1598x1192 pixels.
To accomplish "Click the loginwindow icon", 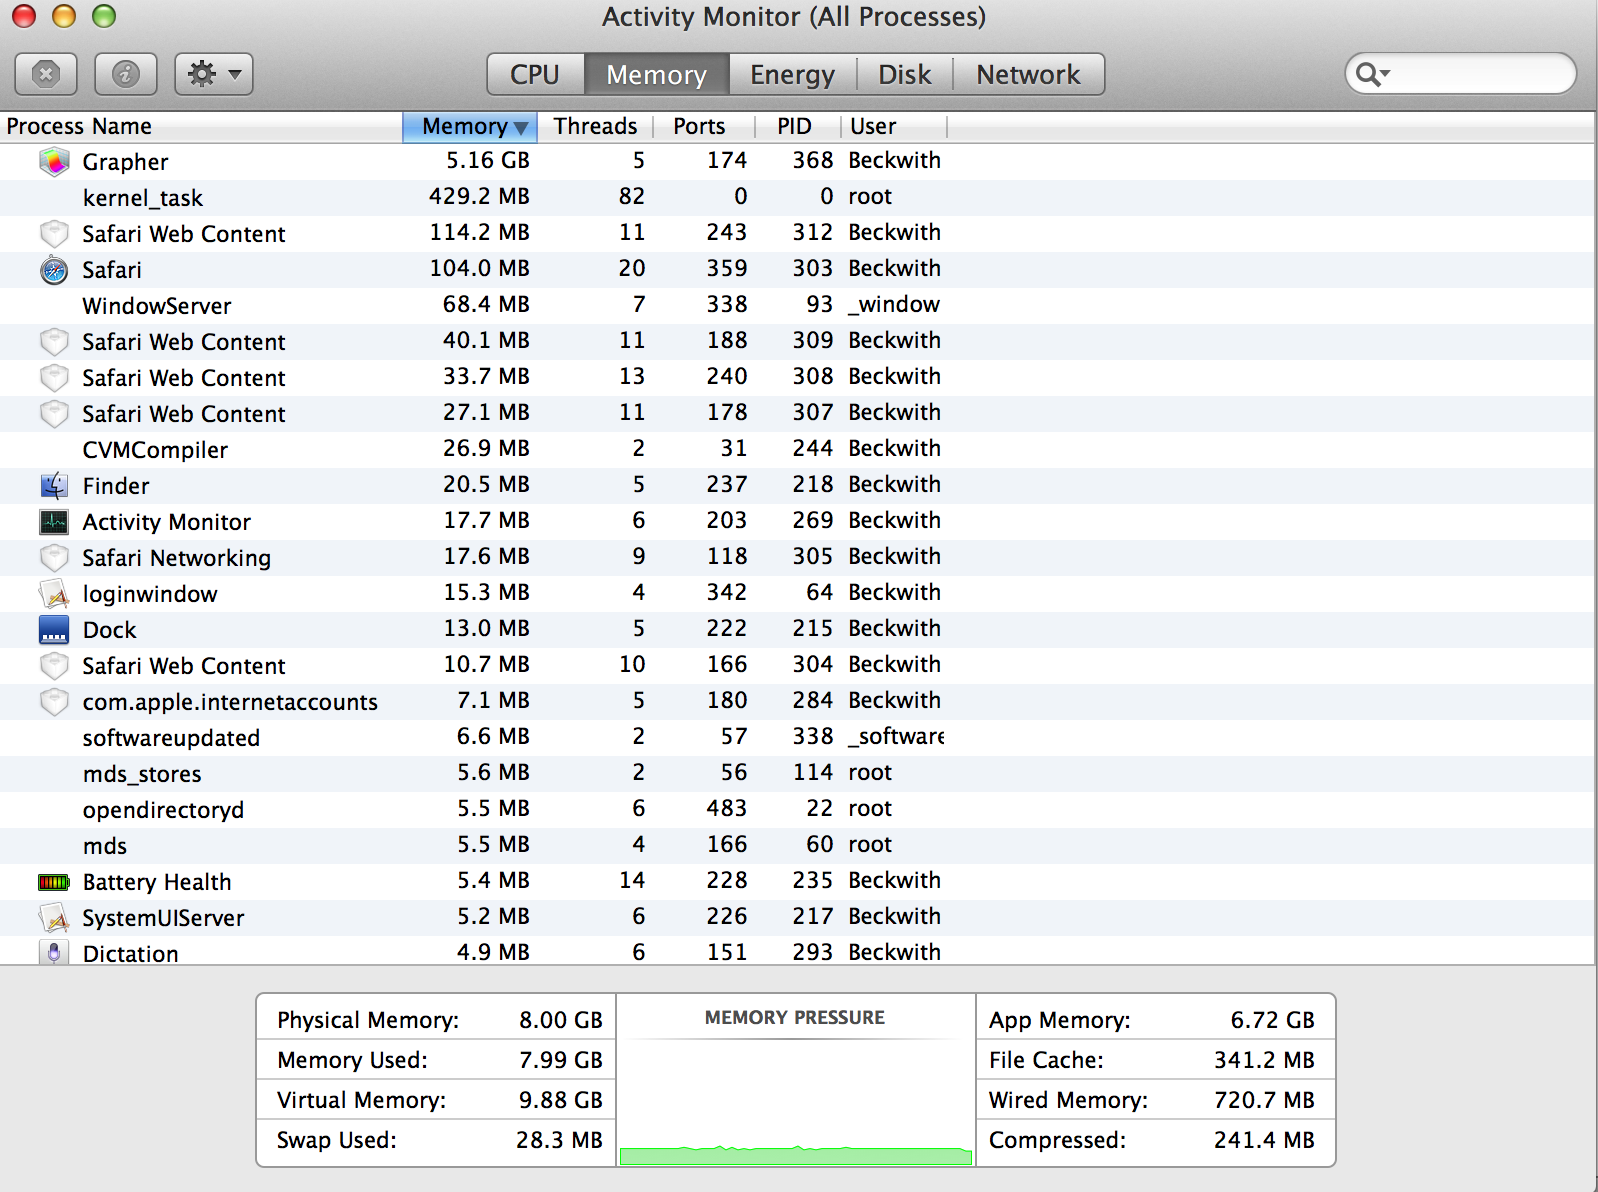I will (x=54, y=594).
